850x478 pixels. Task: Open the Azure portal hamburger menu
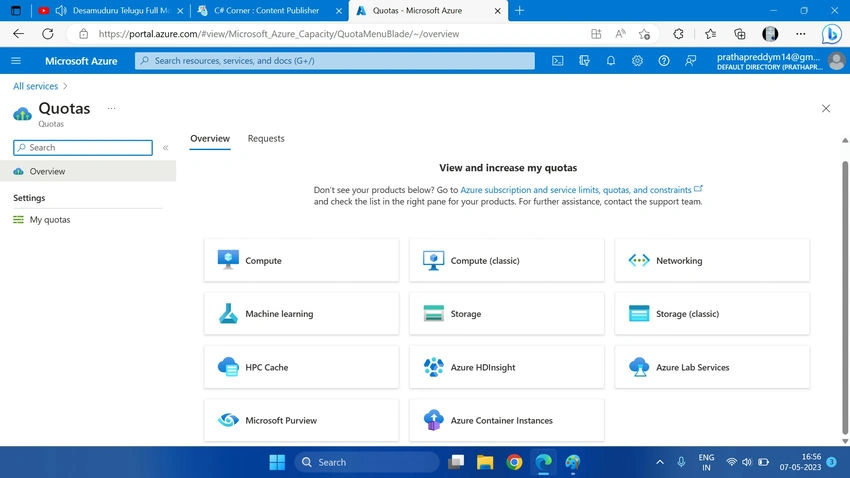[x=16, y=61]
